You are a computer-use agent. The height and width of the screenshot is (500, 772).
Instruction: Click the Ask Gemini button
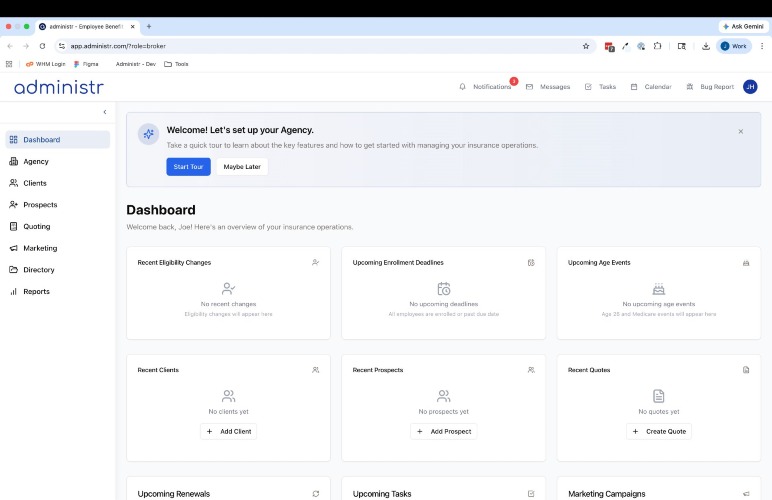click(x=743, y=27)
